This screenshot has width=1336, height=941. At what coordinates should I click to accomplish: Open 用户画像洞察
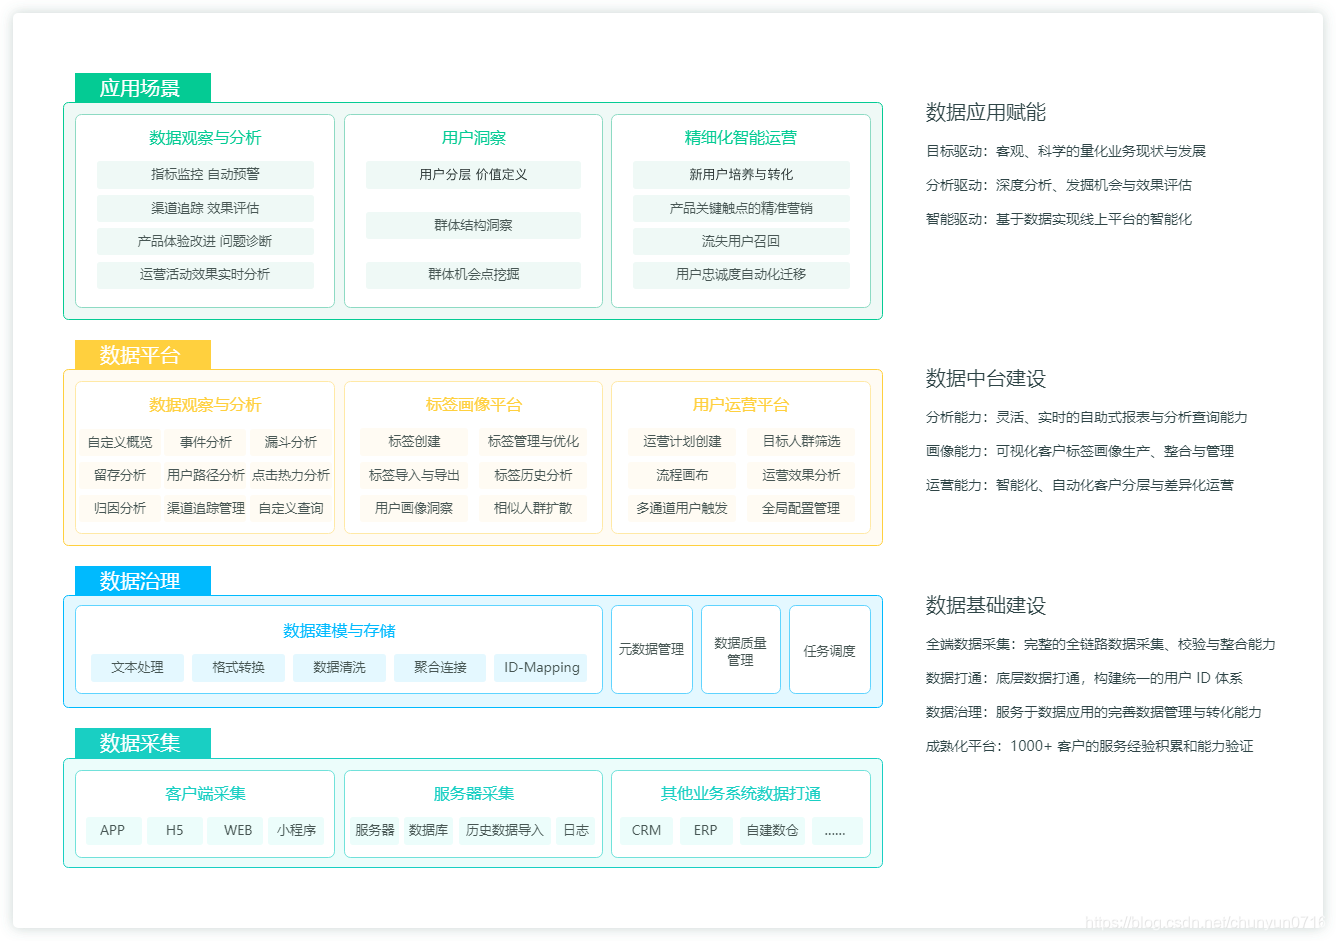click(x=412, y=508)
